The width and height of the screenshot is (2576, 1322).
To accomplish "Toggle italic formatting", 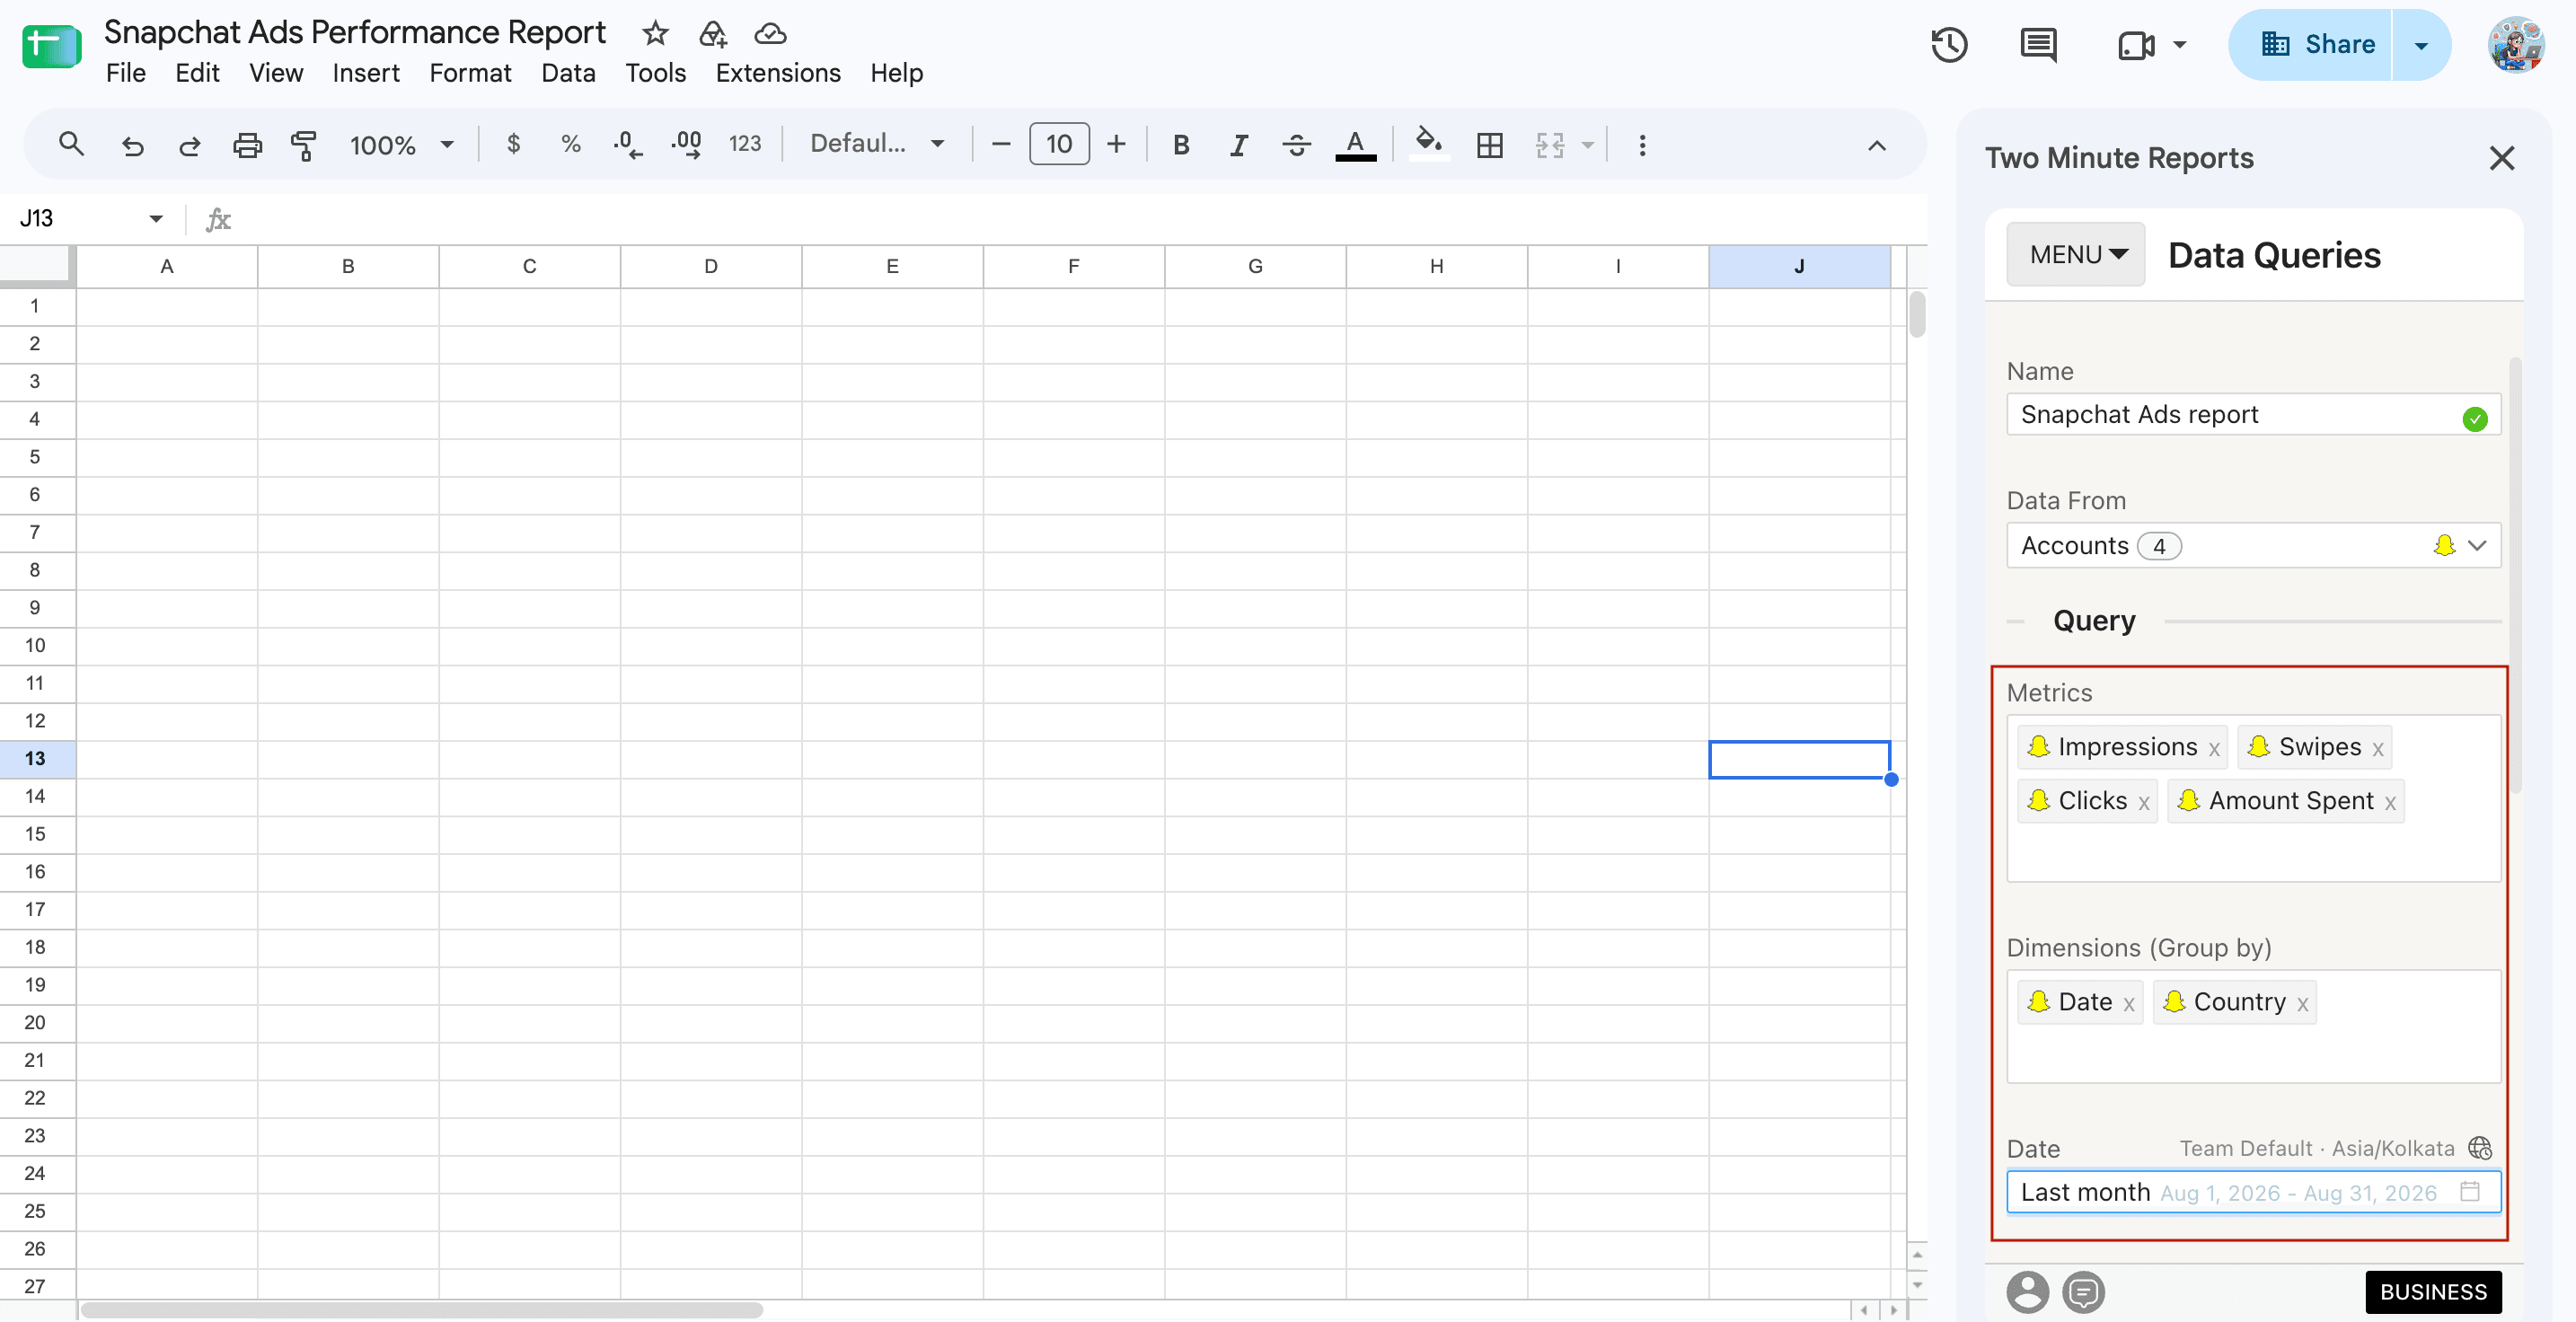I will [x=1239, y=145].
